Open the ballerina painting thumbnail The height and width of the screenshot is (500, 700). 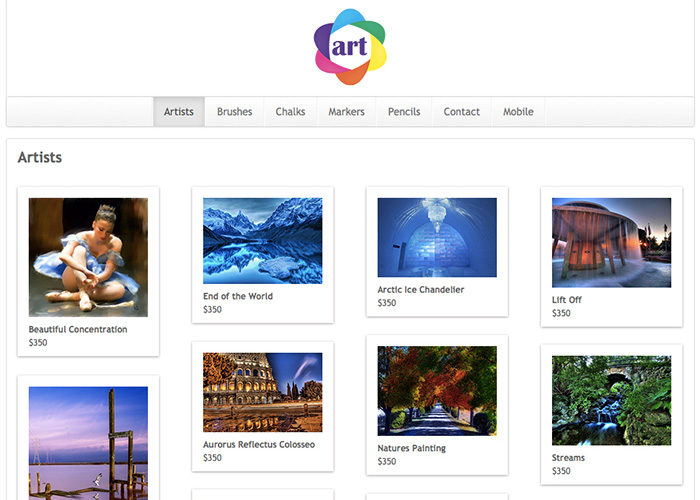(88, 258)
